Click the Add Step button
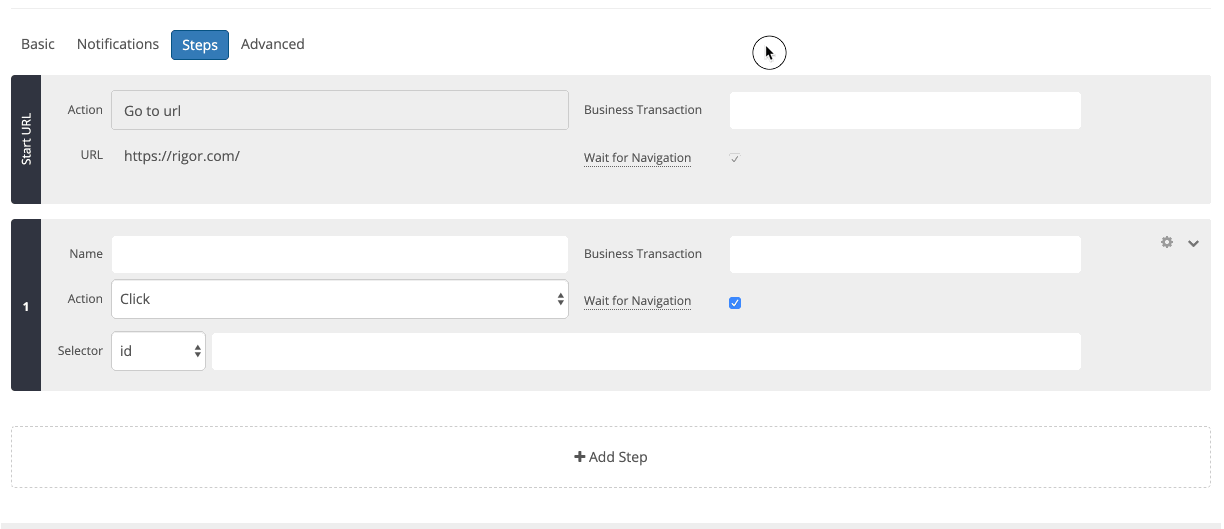1224x529 pixels. pos(611,457)
